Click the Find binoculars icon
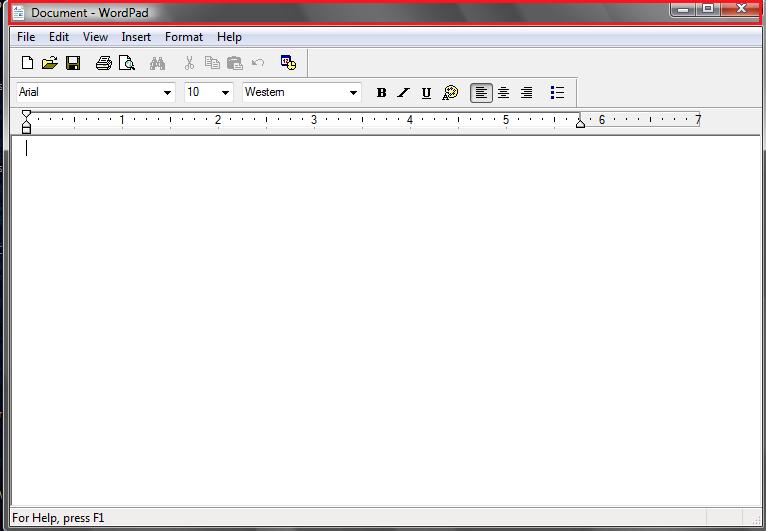 pos(157,63)
